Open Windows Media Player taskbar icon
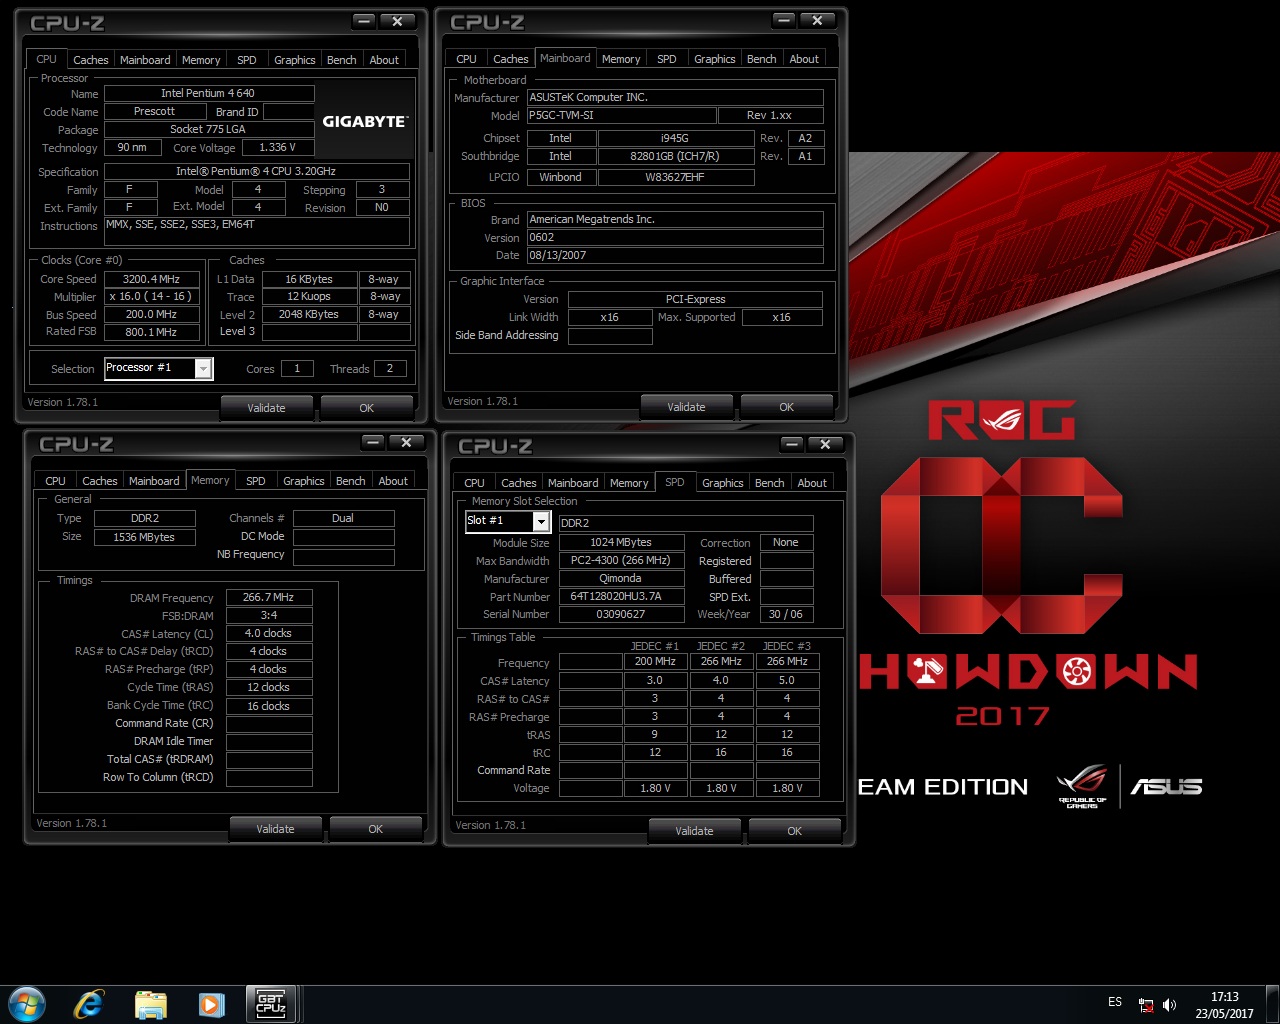Viewport: 1280px width, 1024px height. click(211, 1004)
